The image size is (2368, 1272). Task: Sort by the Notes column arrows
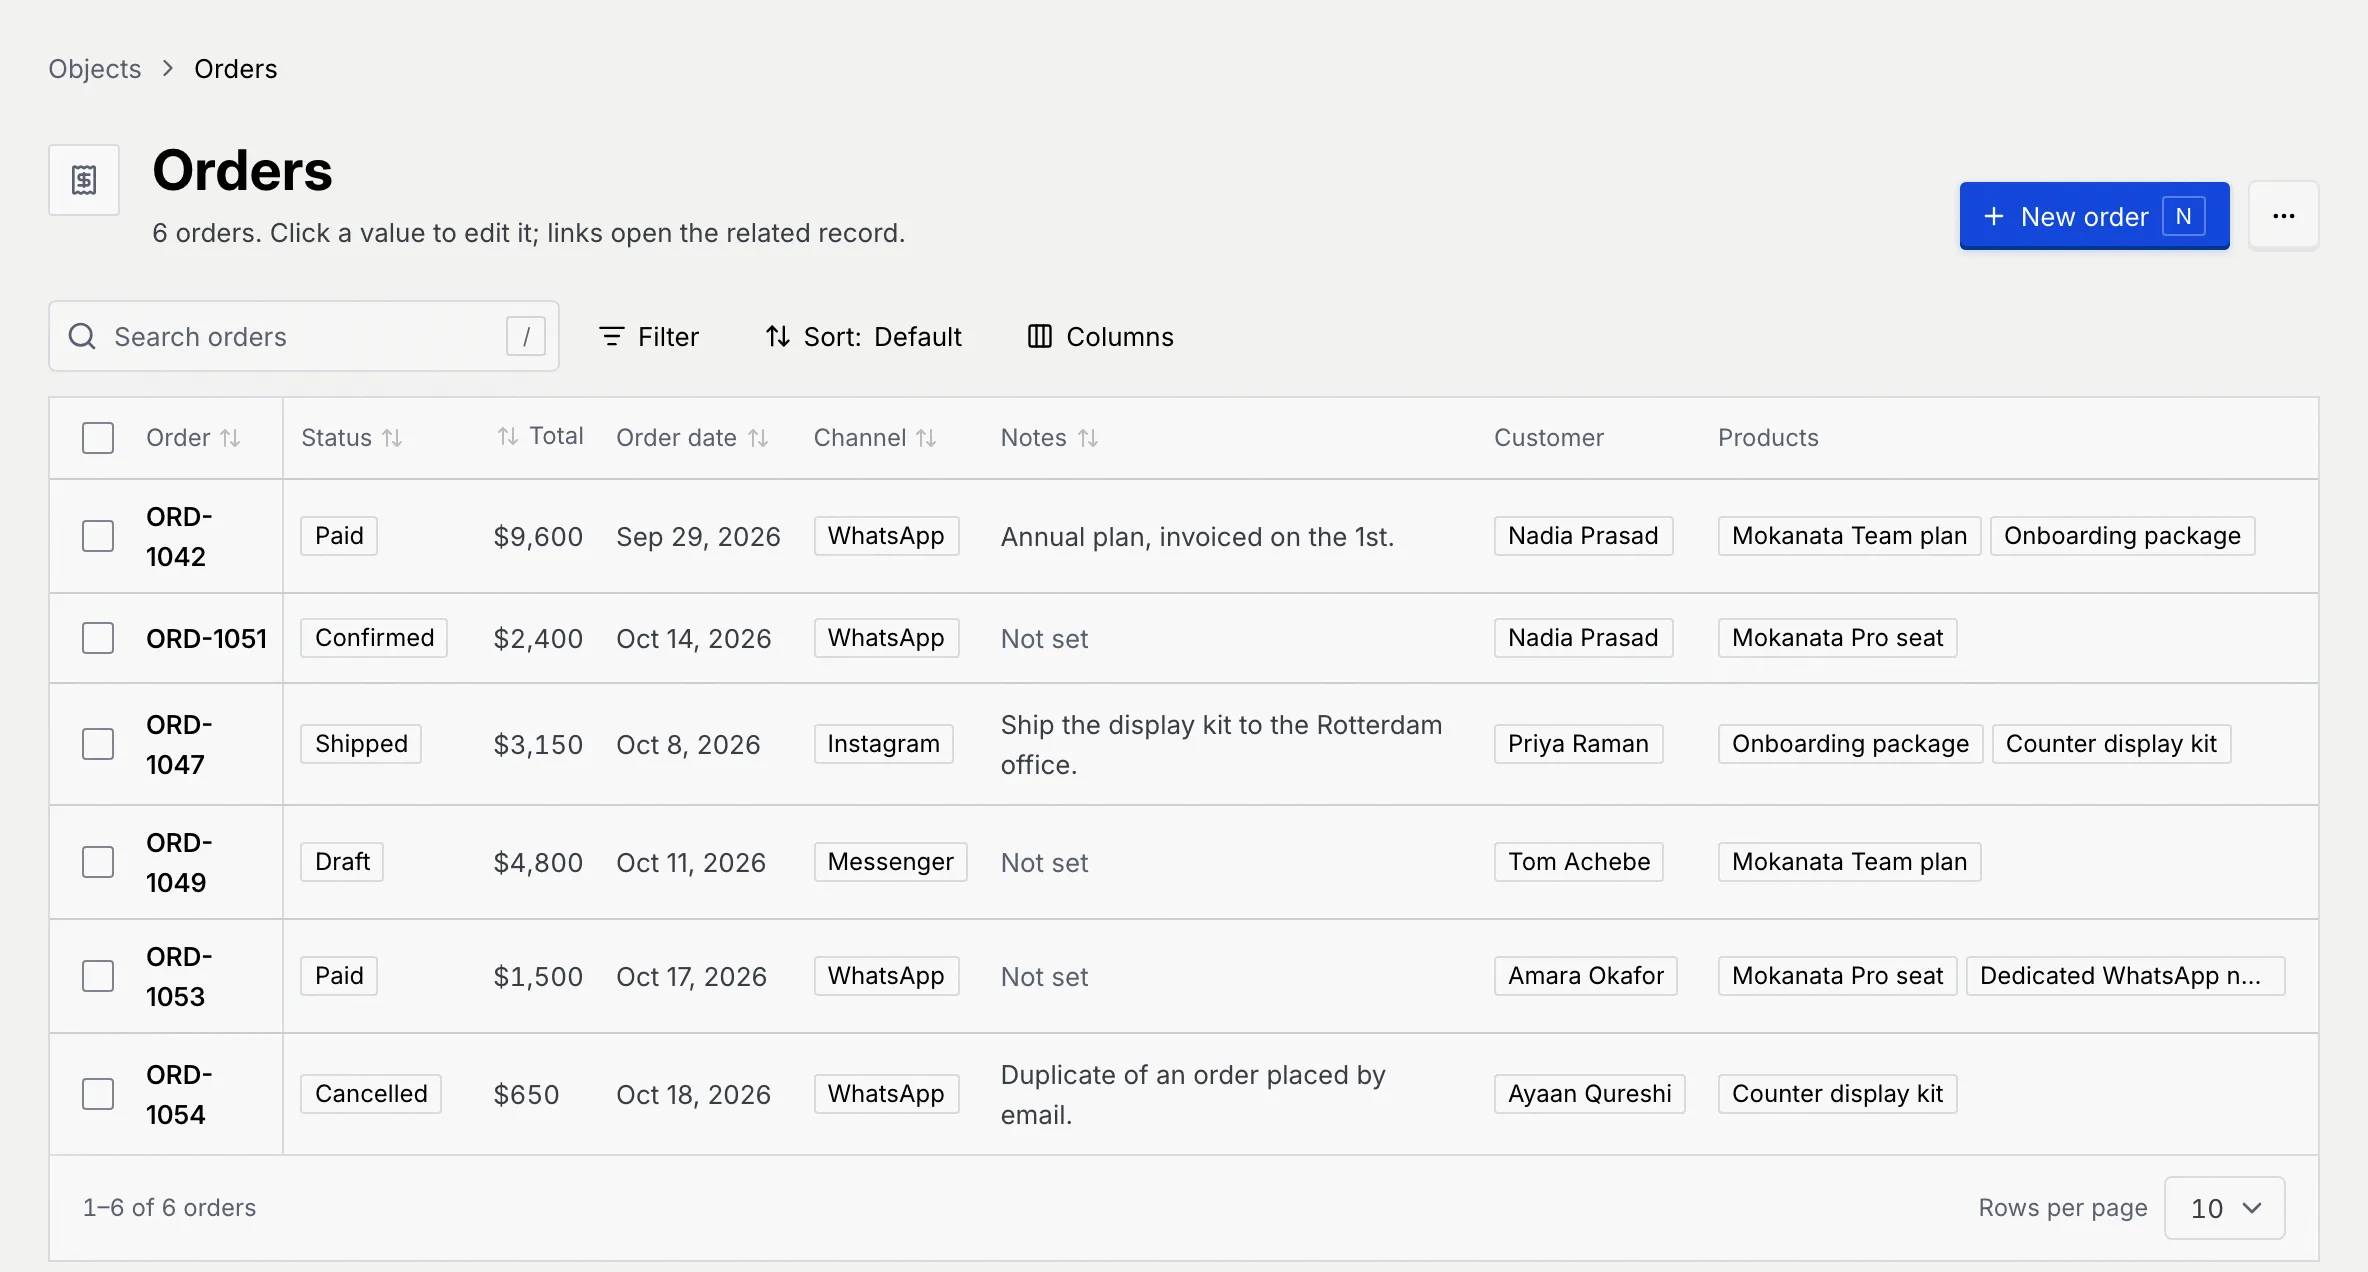pos(1088,438)
